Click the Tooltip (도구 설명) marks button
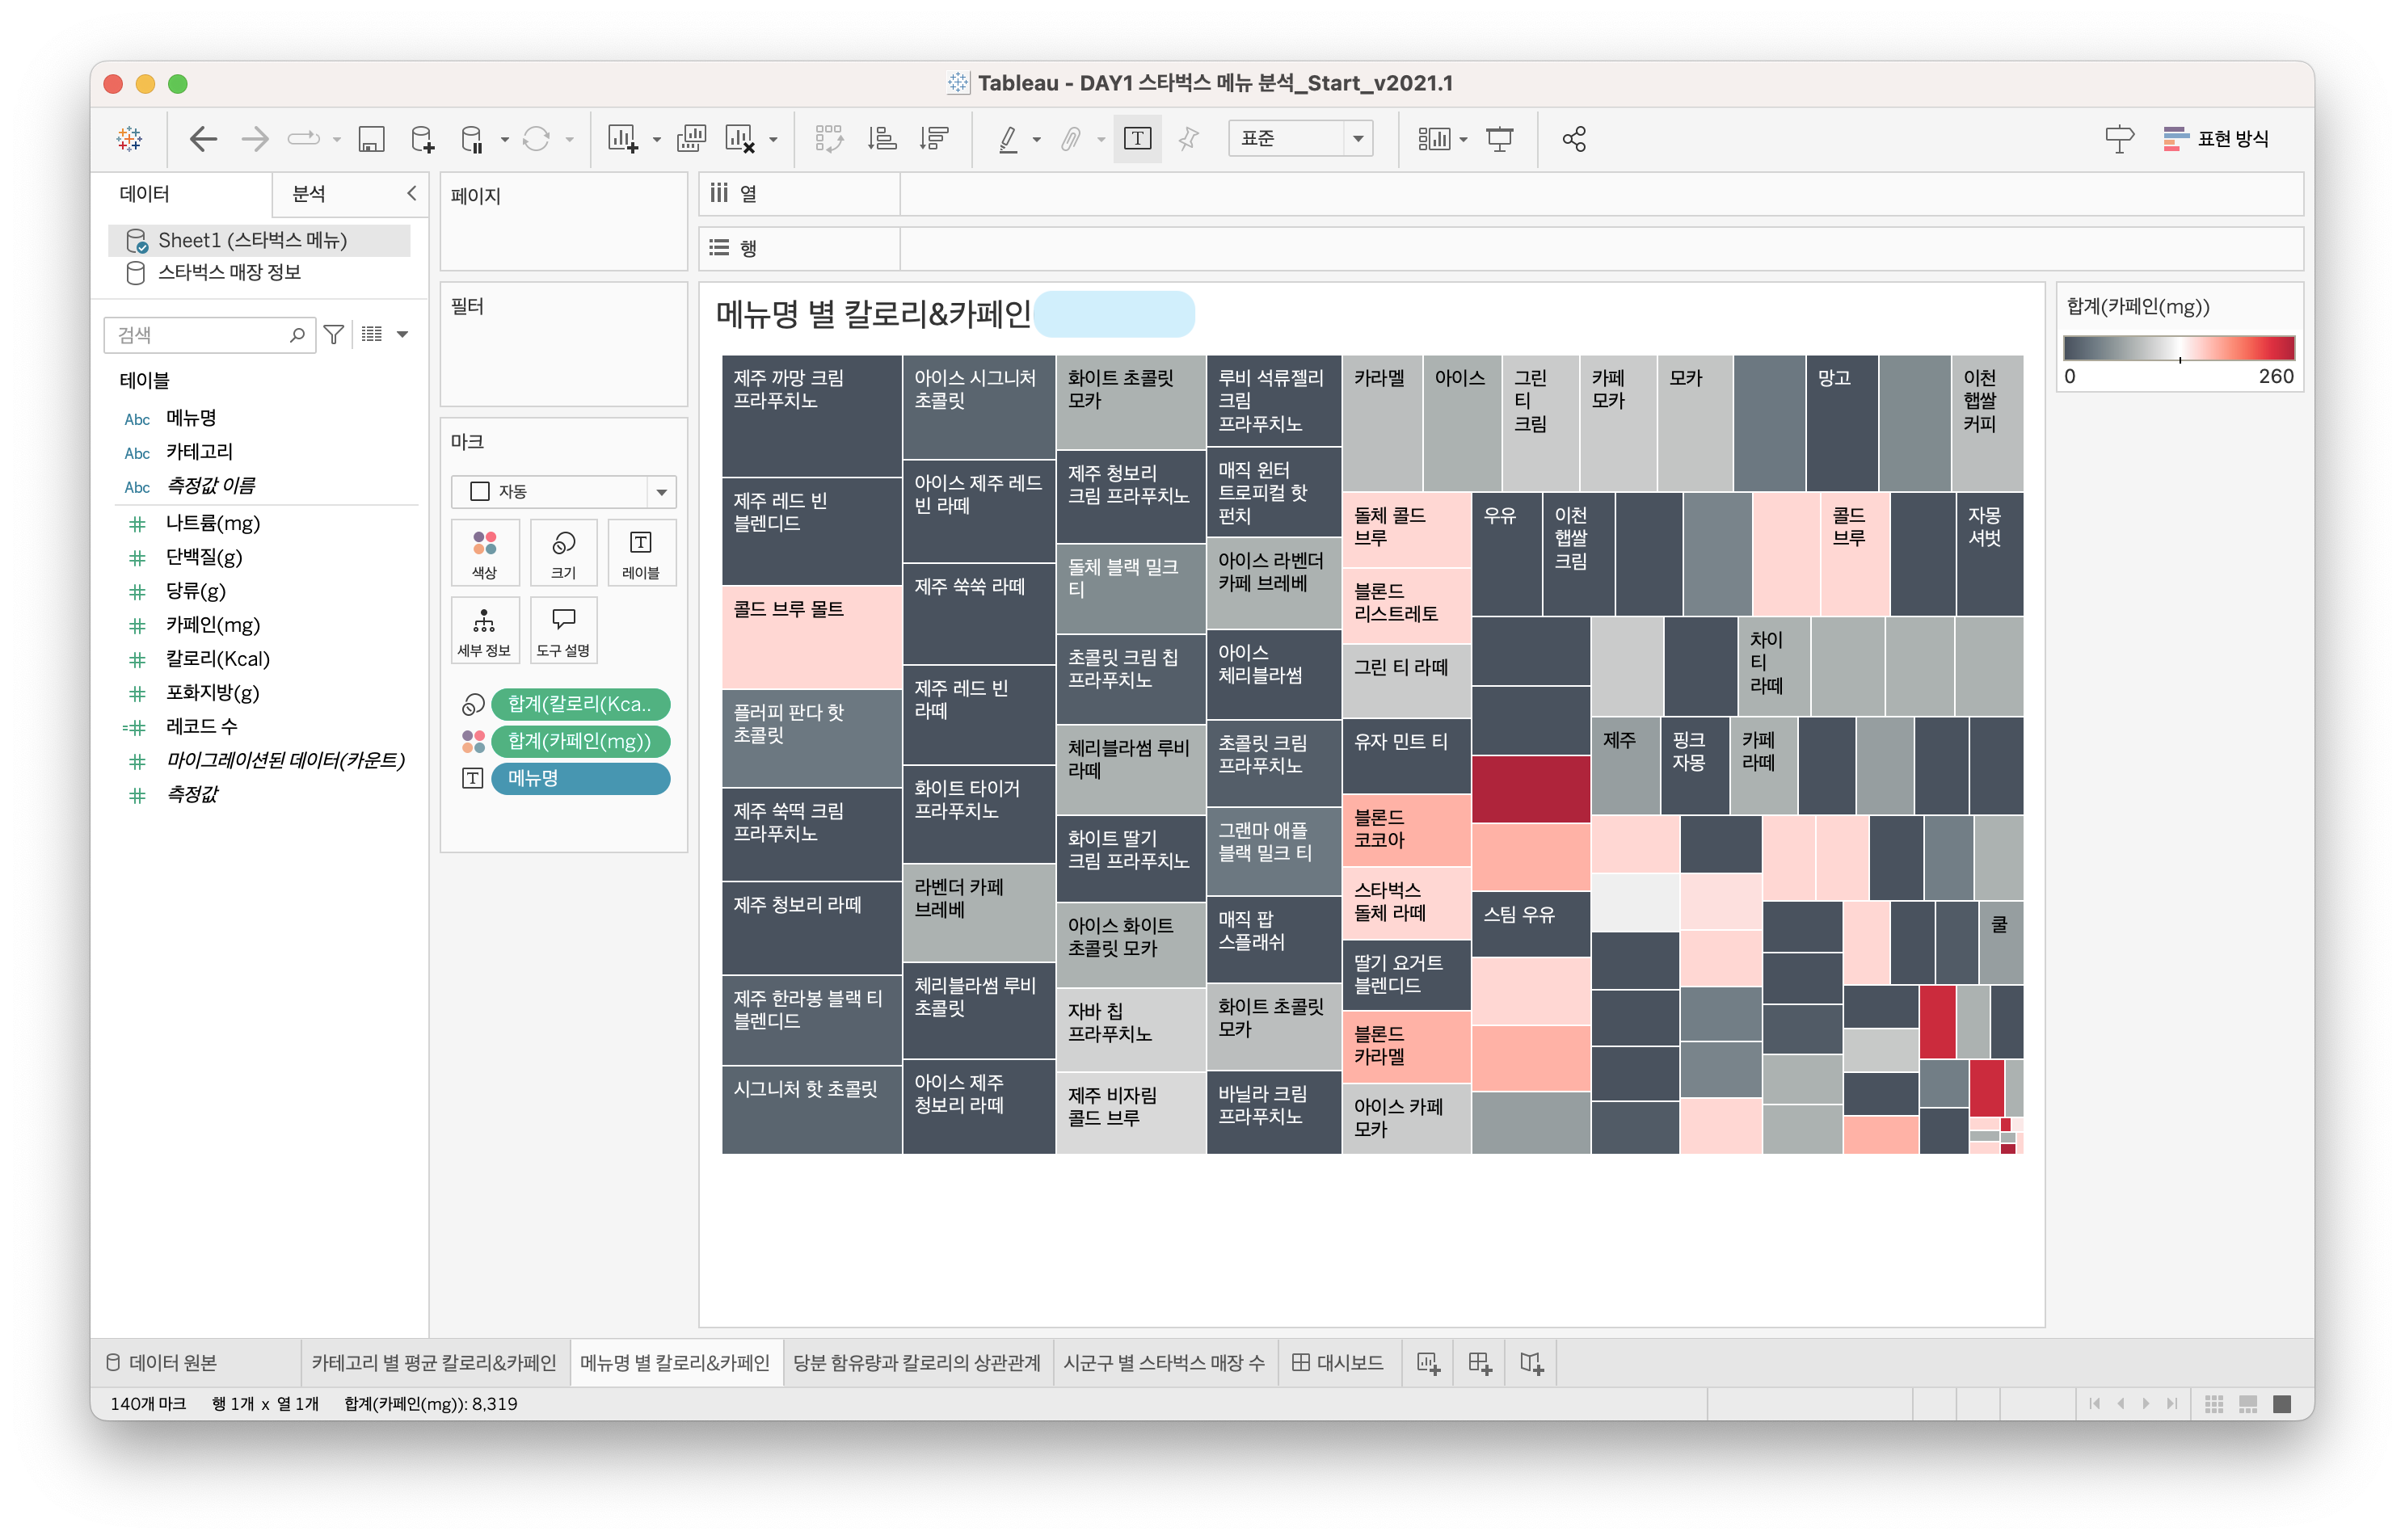The height and width of the screenshot is (1540, 2405). 563,630
